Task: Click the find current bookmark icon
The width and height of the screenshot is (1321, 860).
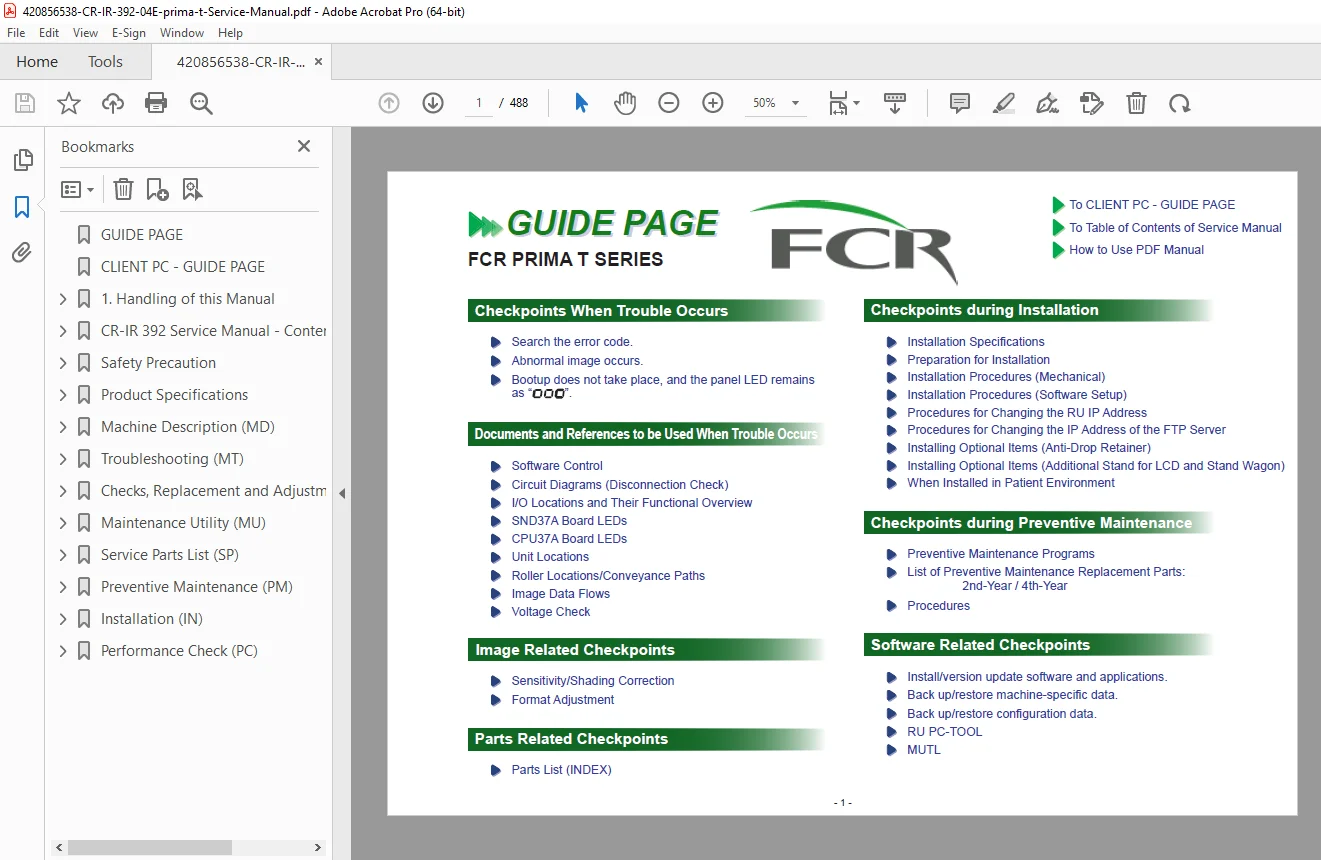Action: point(193,189)
